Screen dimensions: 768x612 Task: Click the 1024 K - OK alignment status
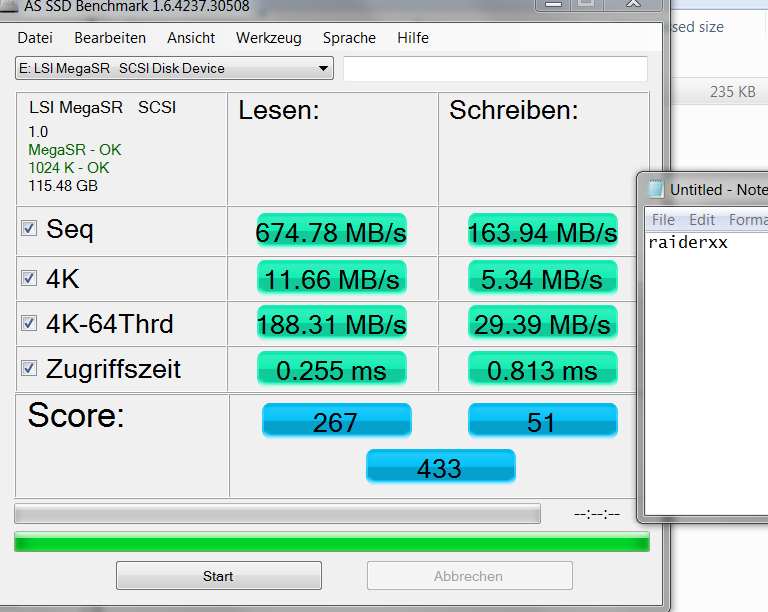click(x=69, y=168)
